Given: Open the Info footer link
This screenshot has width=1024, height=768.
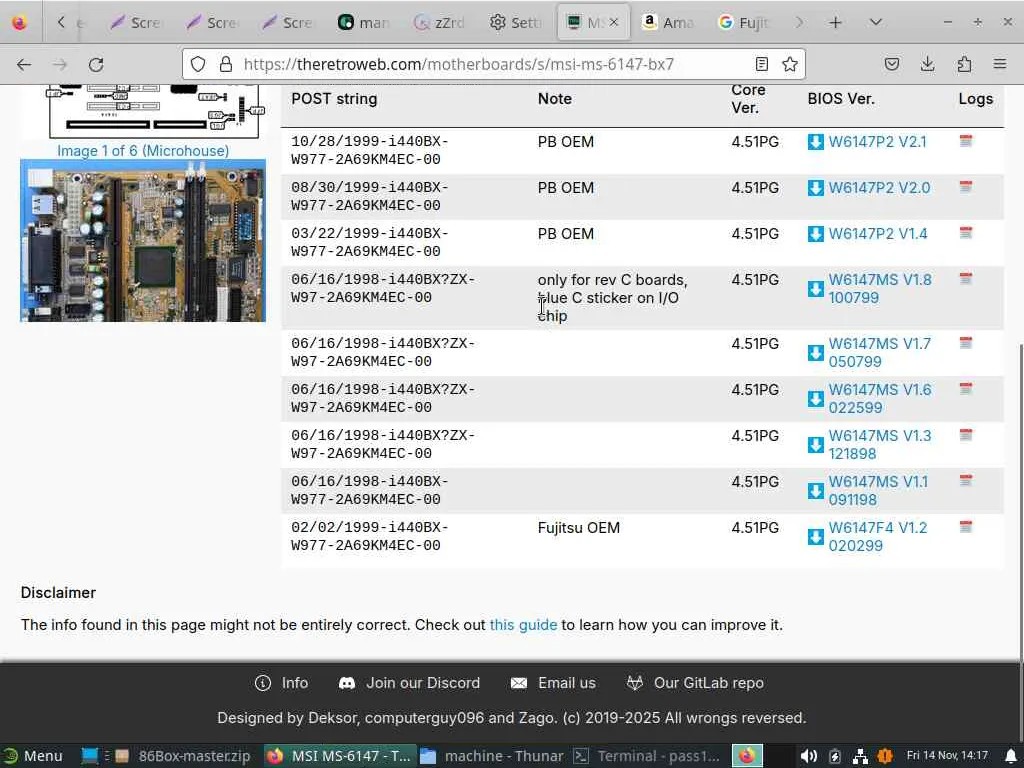Looking at the screenshot, I should (x=281, y=683).
